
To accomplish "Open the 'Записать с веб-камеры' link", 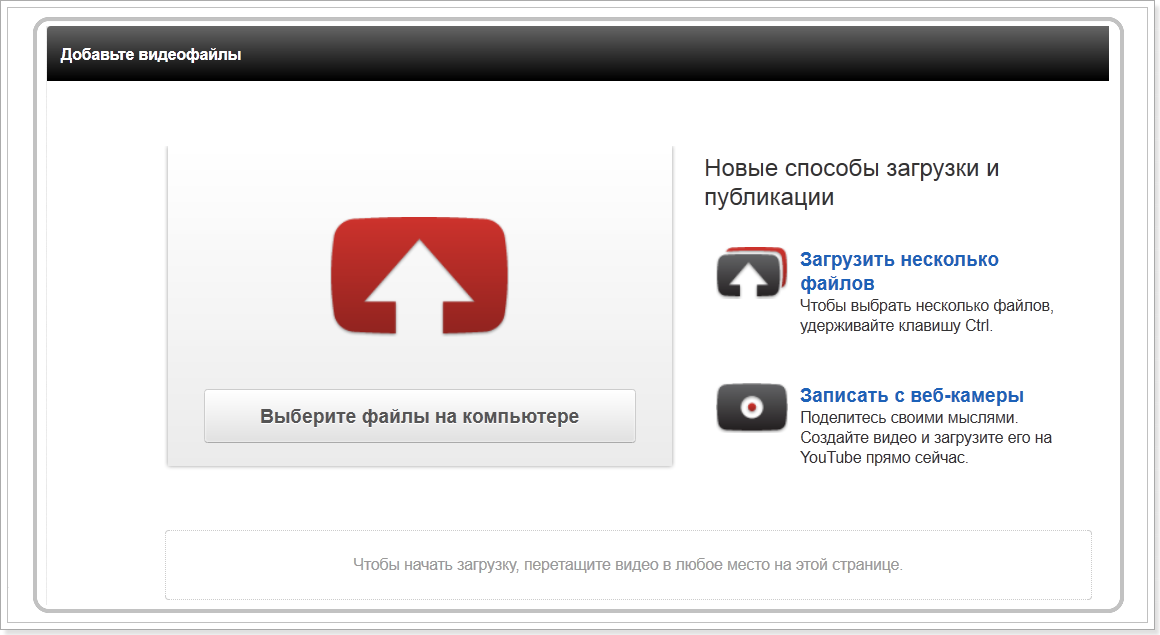I will 911,395.
